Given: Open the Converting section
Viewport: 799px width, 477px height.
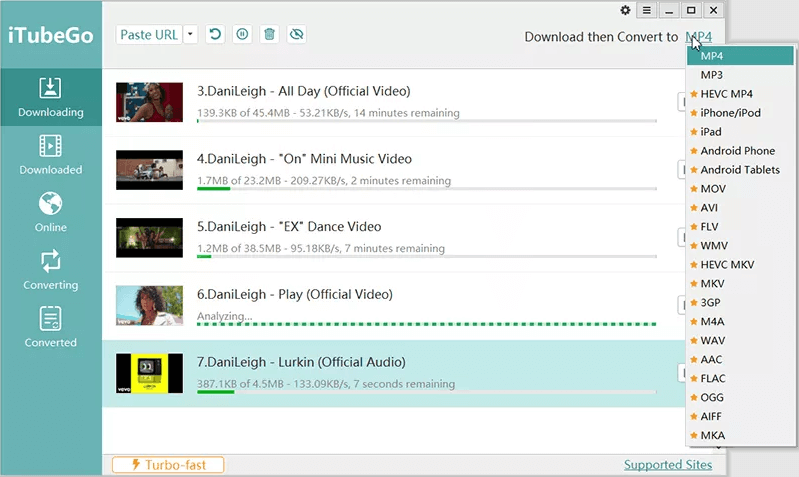Looking at the screenshot, I should click(50, 270).
